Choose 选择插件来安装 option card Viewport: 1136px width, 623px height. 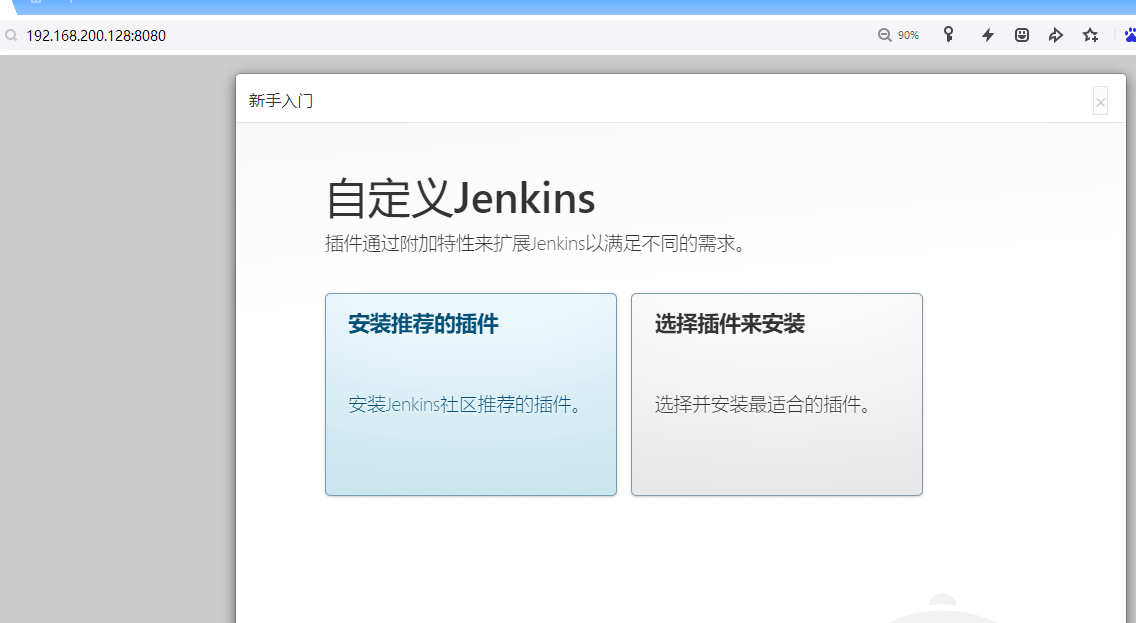777,394
